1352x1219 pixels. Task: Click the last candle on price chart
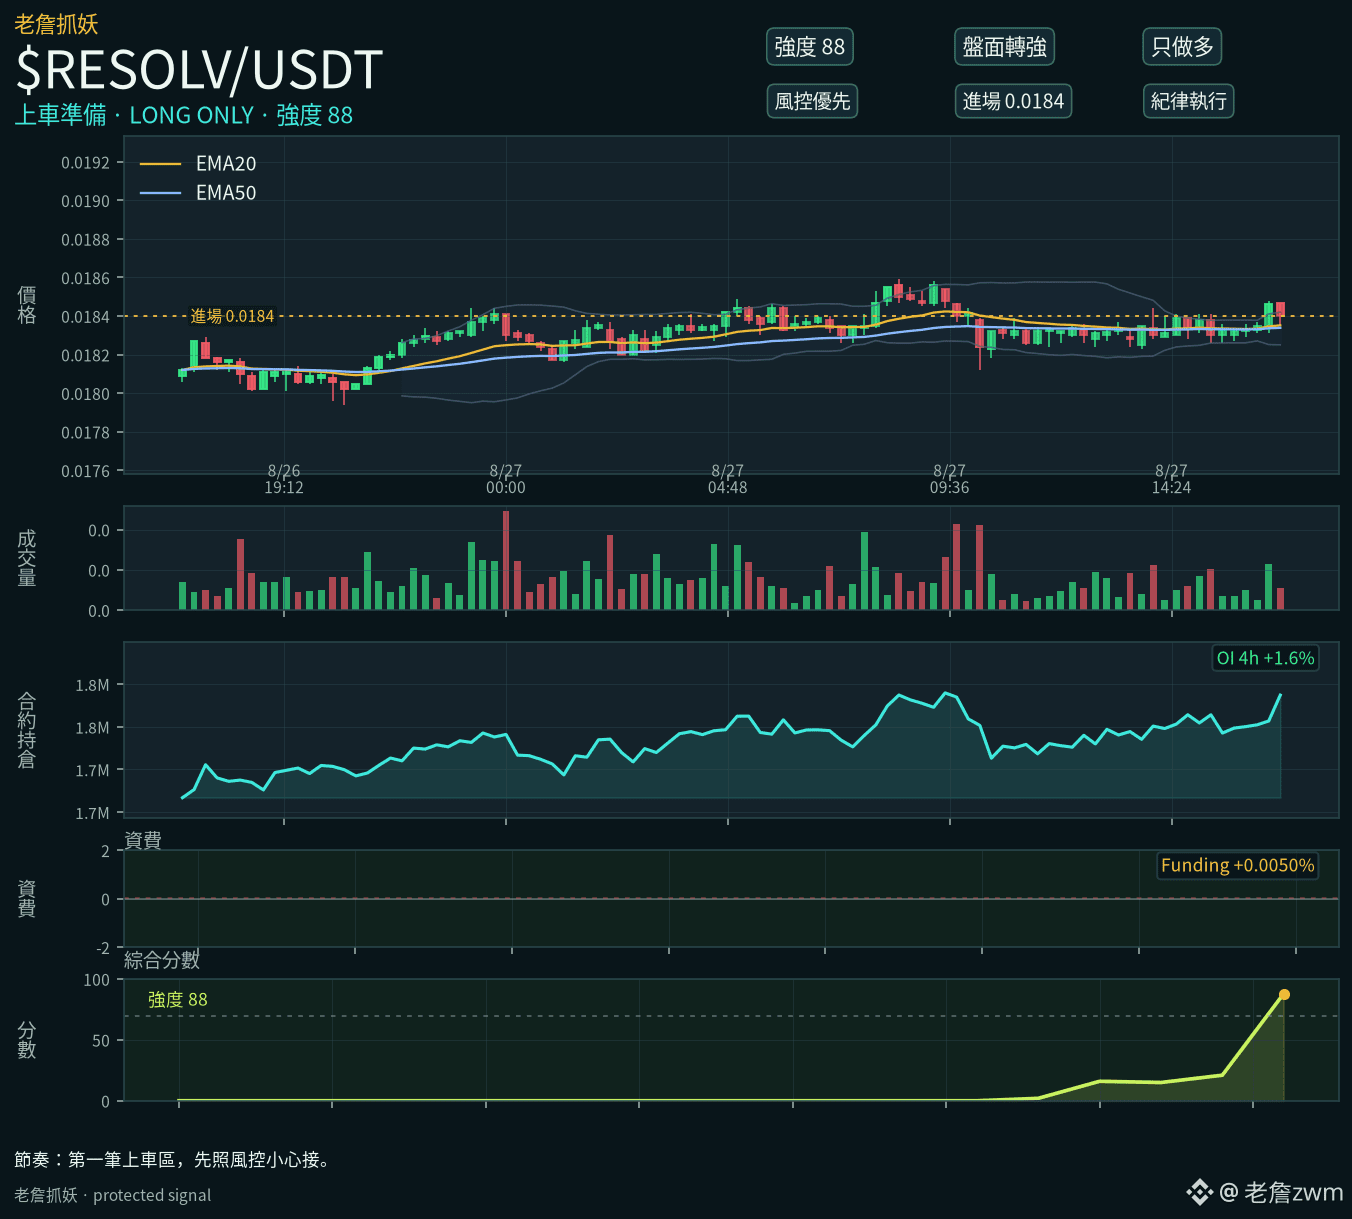click(x=1280, y=313)
